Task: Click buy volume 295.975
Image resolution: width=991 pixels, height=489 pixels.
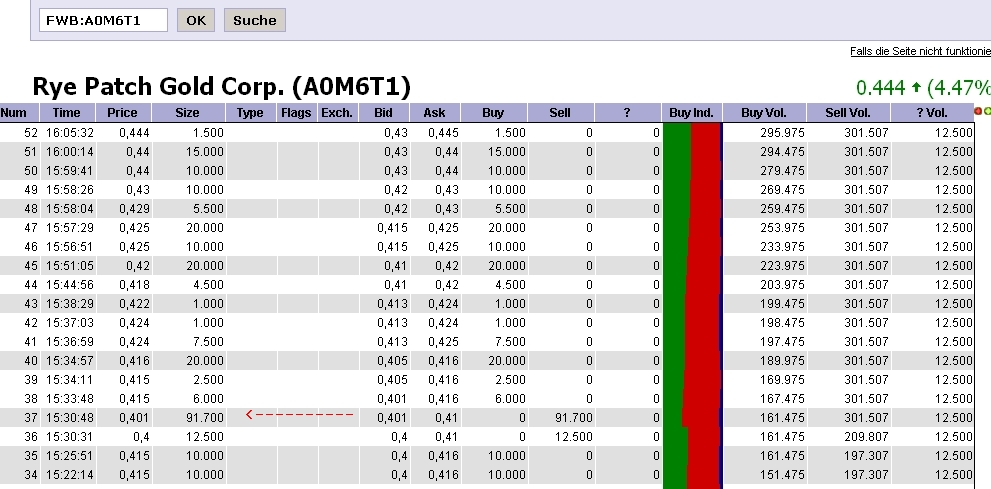Action: [x=782, y=133]
